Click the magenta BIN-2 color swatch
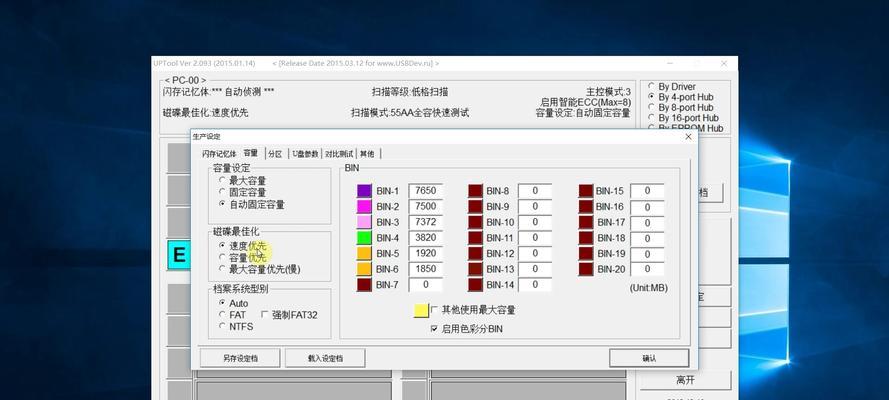Image resolution: width=889 pixels, height=400 pixels. click(x=364, y=206)
